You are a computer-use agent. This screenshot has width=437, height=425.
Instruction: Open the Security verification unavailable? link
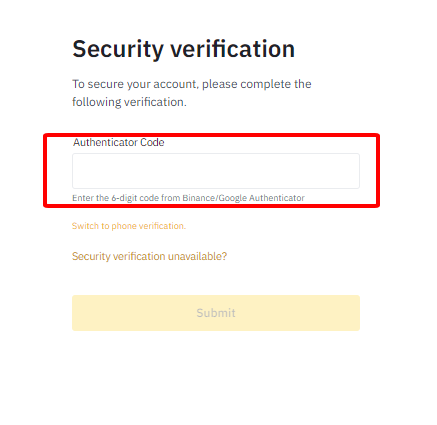149,256
